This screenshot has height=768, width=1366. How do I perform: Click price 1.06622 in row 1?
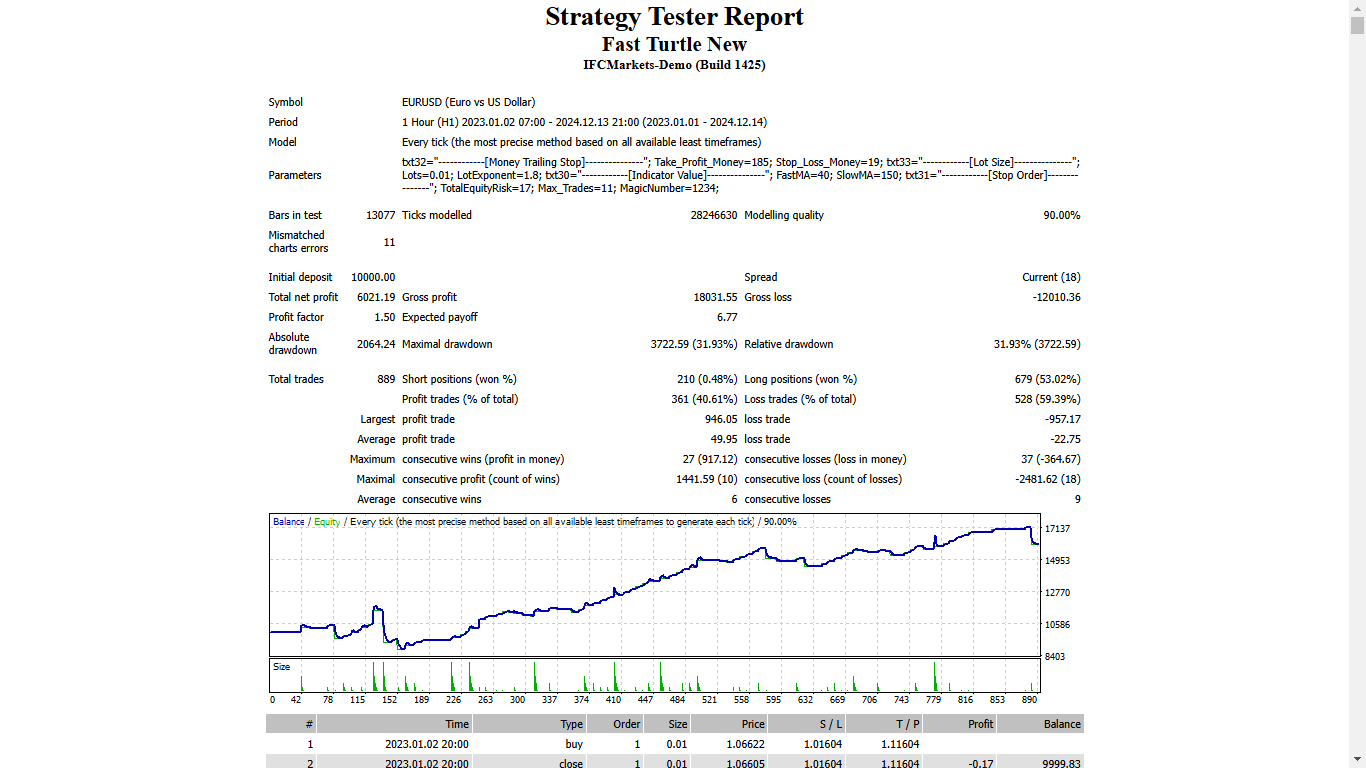point(745,744)
